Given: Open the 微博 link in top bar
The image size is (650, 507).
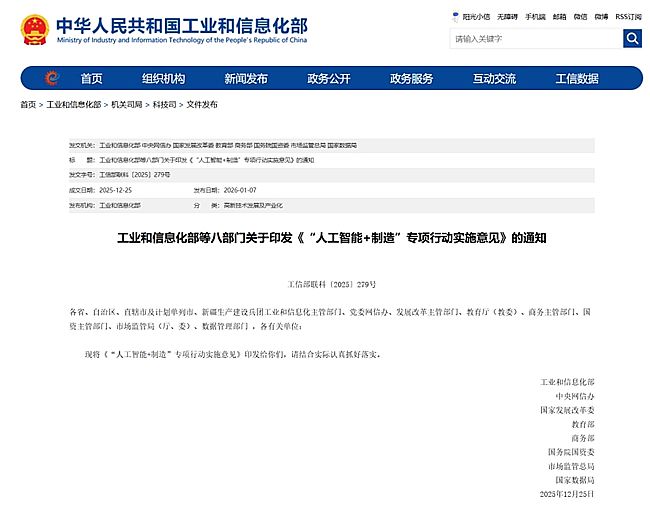Looking at the screenshot, I should click(x=601, y=17).
